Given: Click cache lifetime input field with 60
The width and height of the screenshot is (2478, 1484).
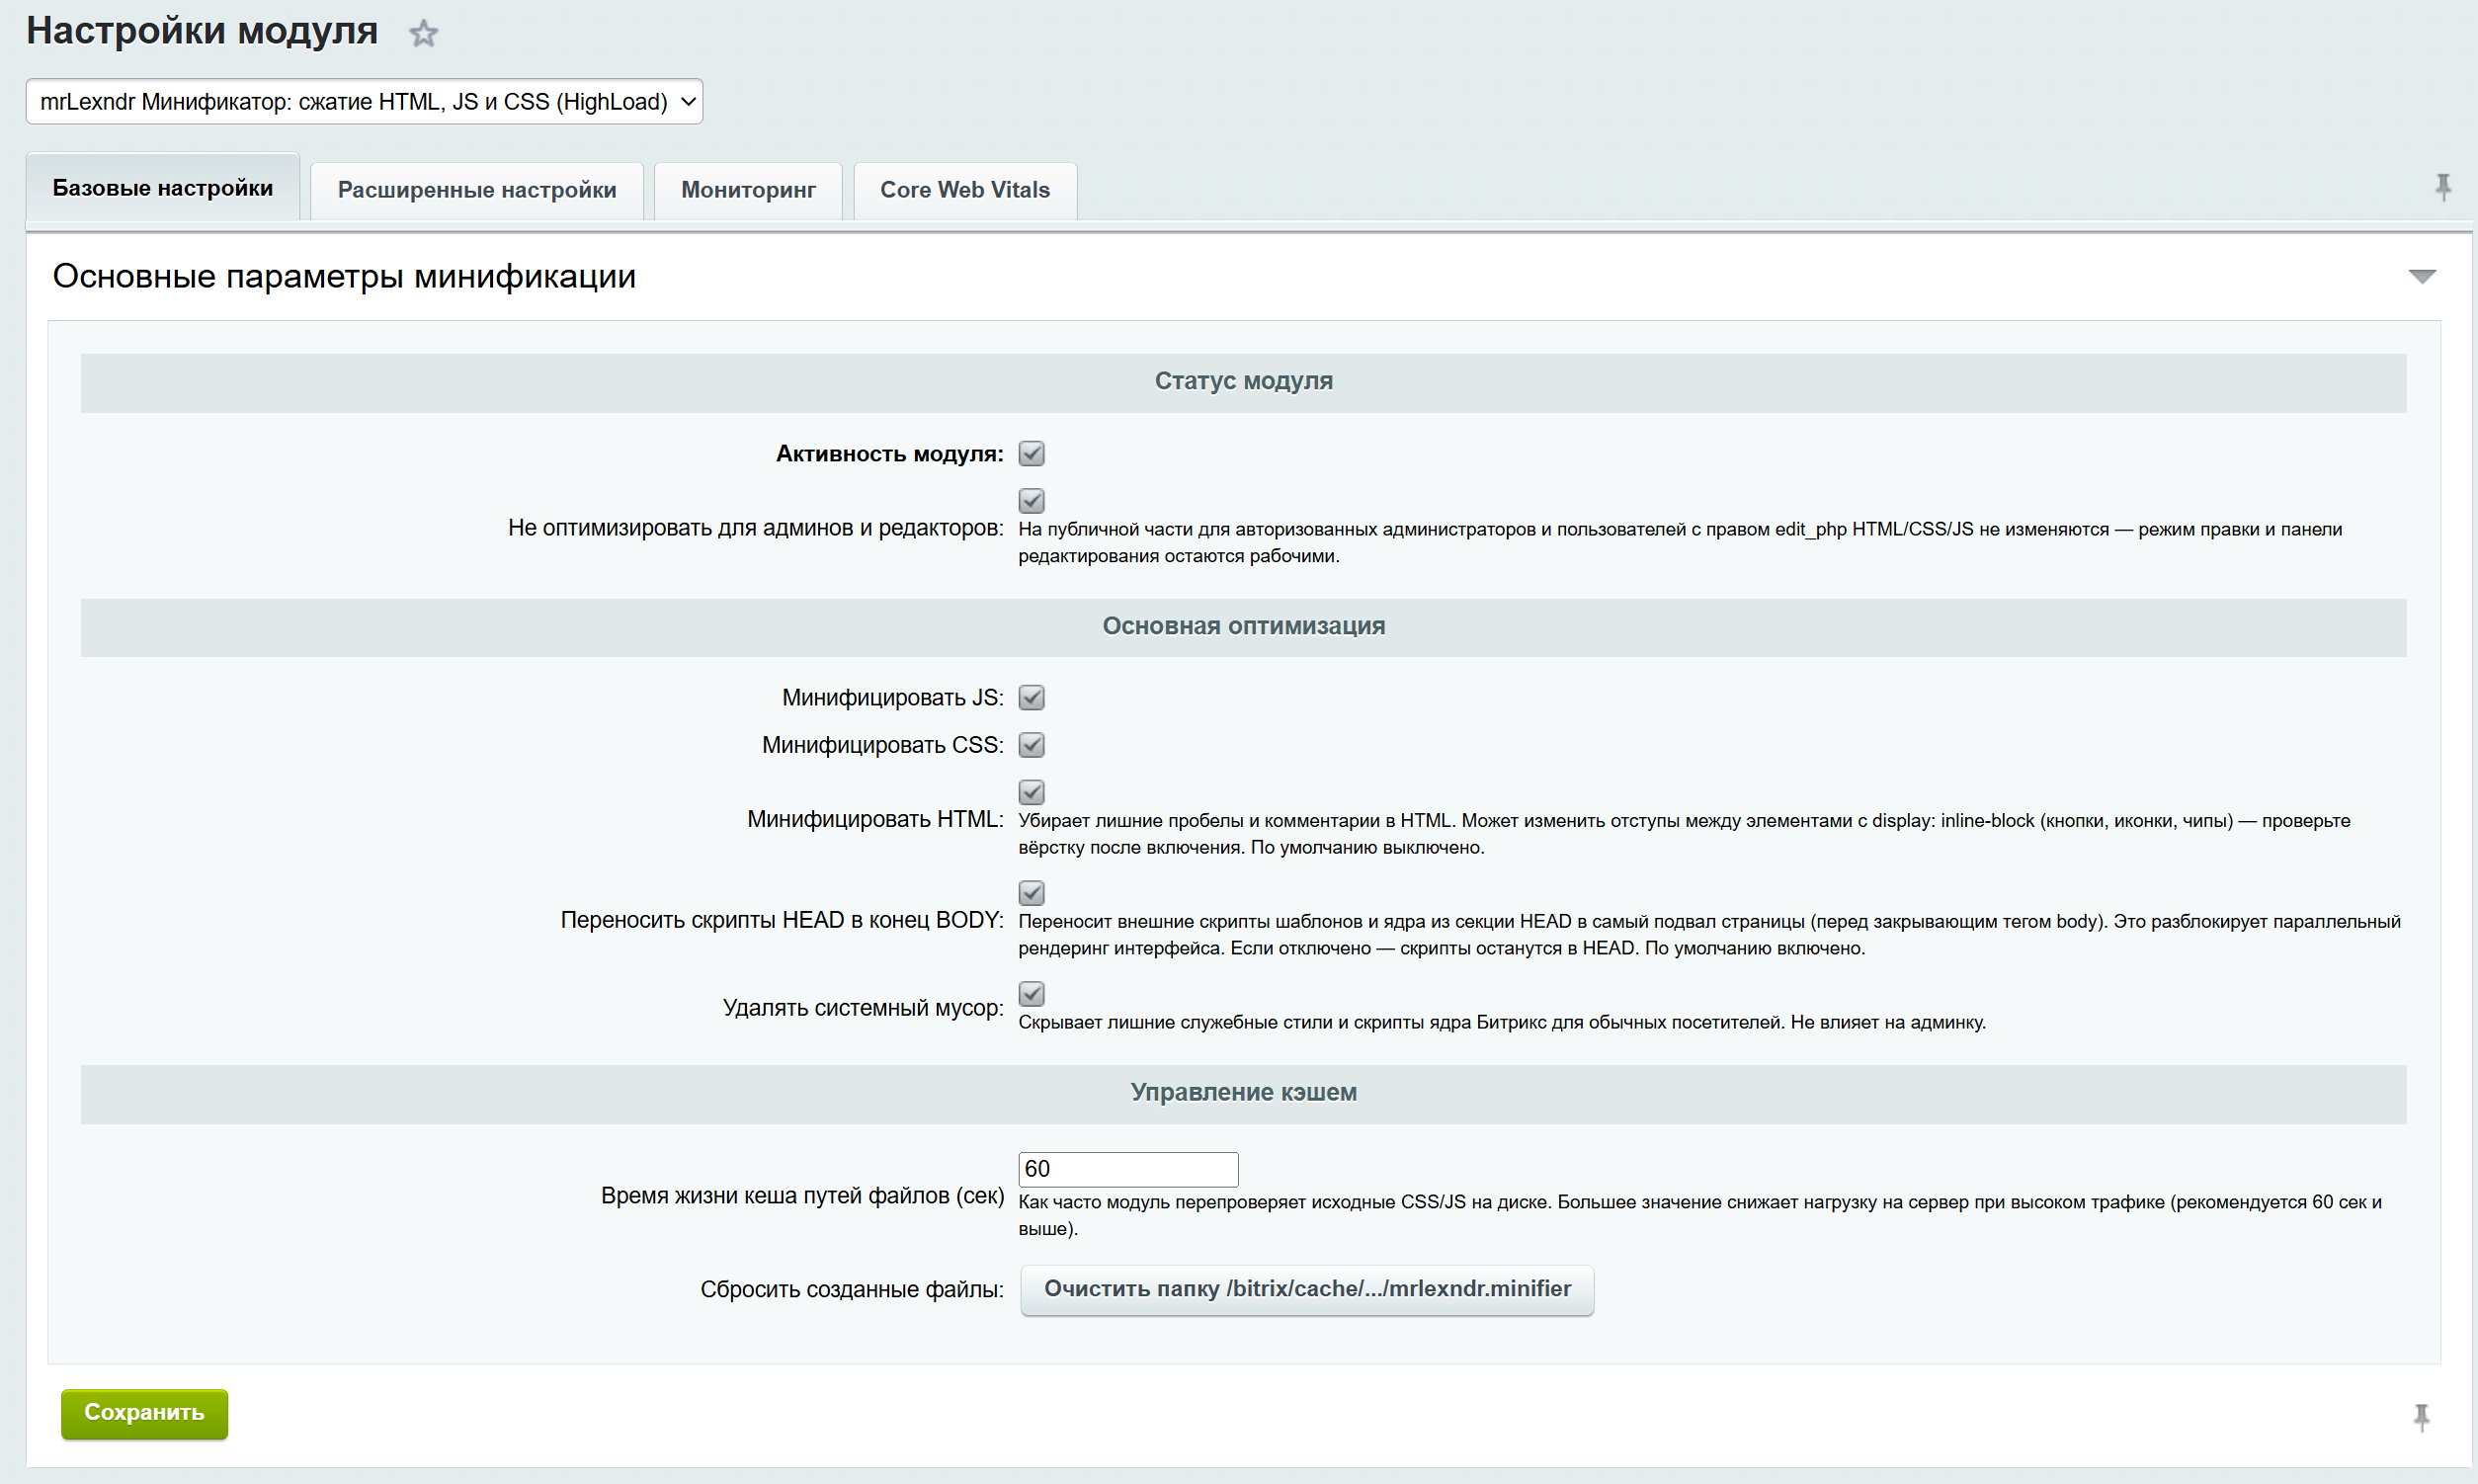Looking at the screenshot, I should point(1128,1169).
